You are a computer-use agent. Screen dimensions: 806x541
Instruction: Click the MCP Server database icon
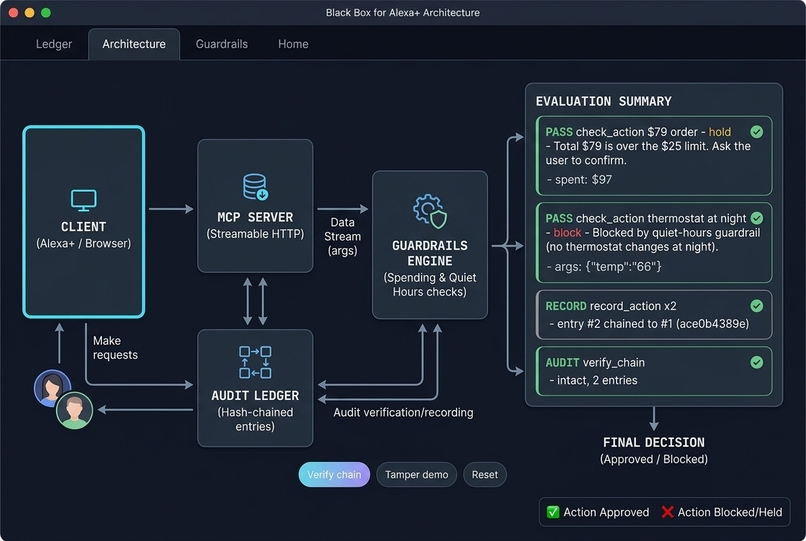pos(255,187)
